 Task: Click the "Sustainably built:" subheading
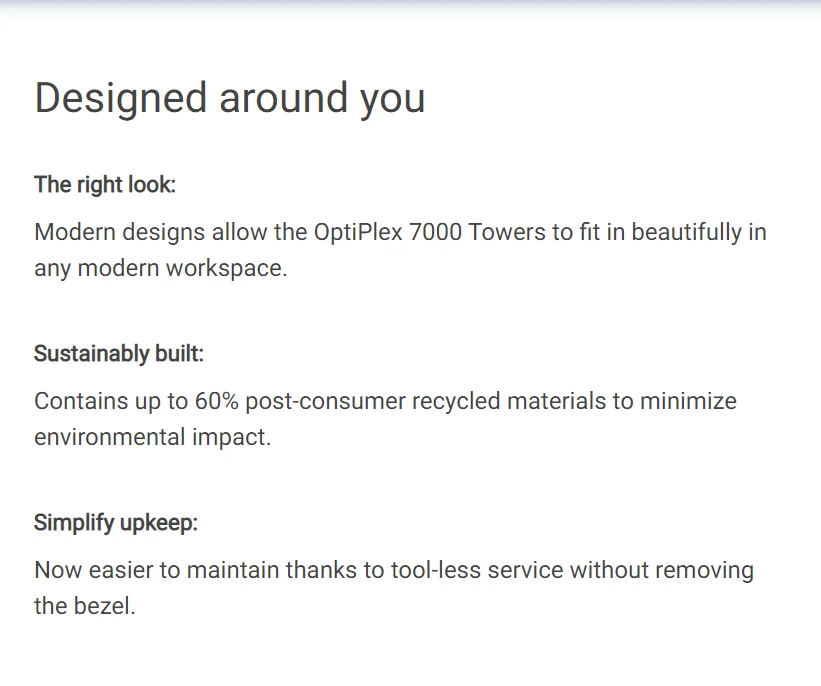119,354
